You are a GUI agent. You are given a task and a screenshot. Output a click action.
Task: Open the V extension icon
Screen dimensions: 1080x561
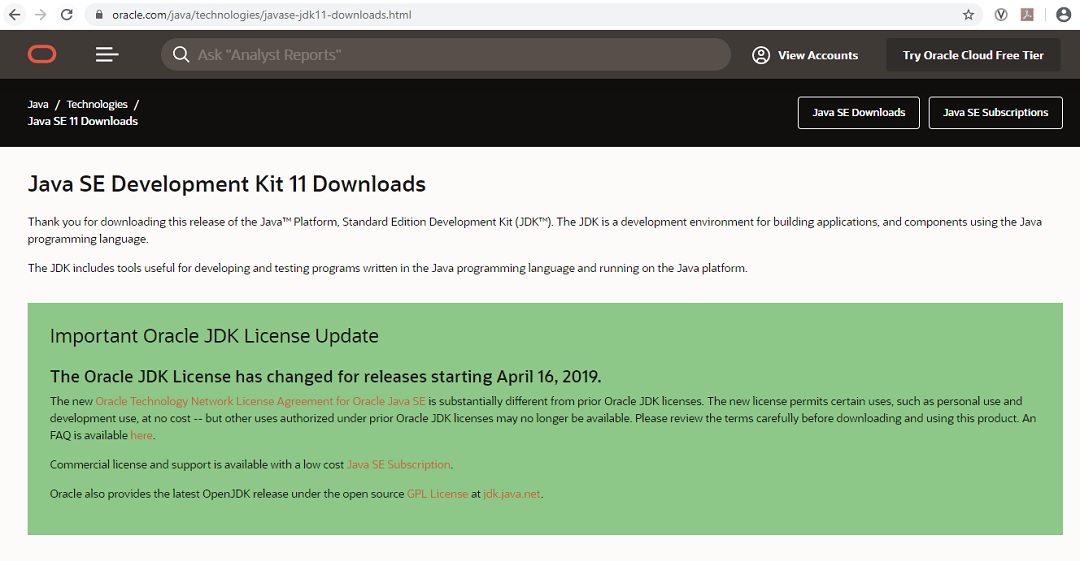(x=1001, y=14)
